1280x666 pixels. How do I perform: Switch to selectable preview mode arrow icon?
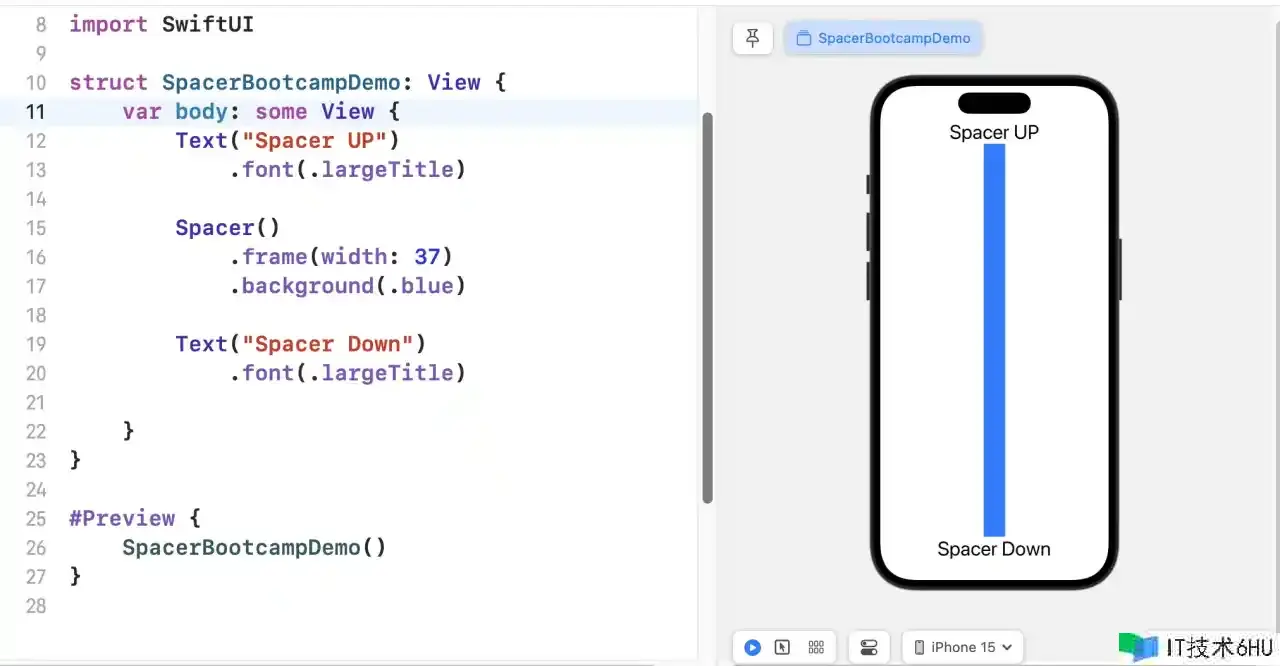[x=783, y=647]
